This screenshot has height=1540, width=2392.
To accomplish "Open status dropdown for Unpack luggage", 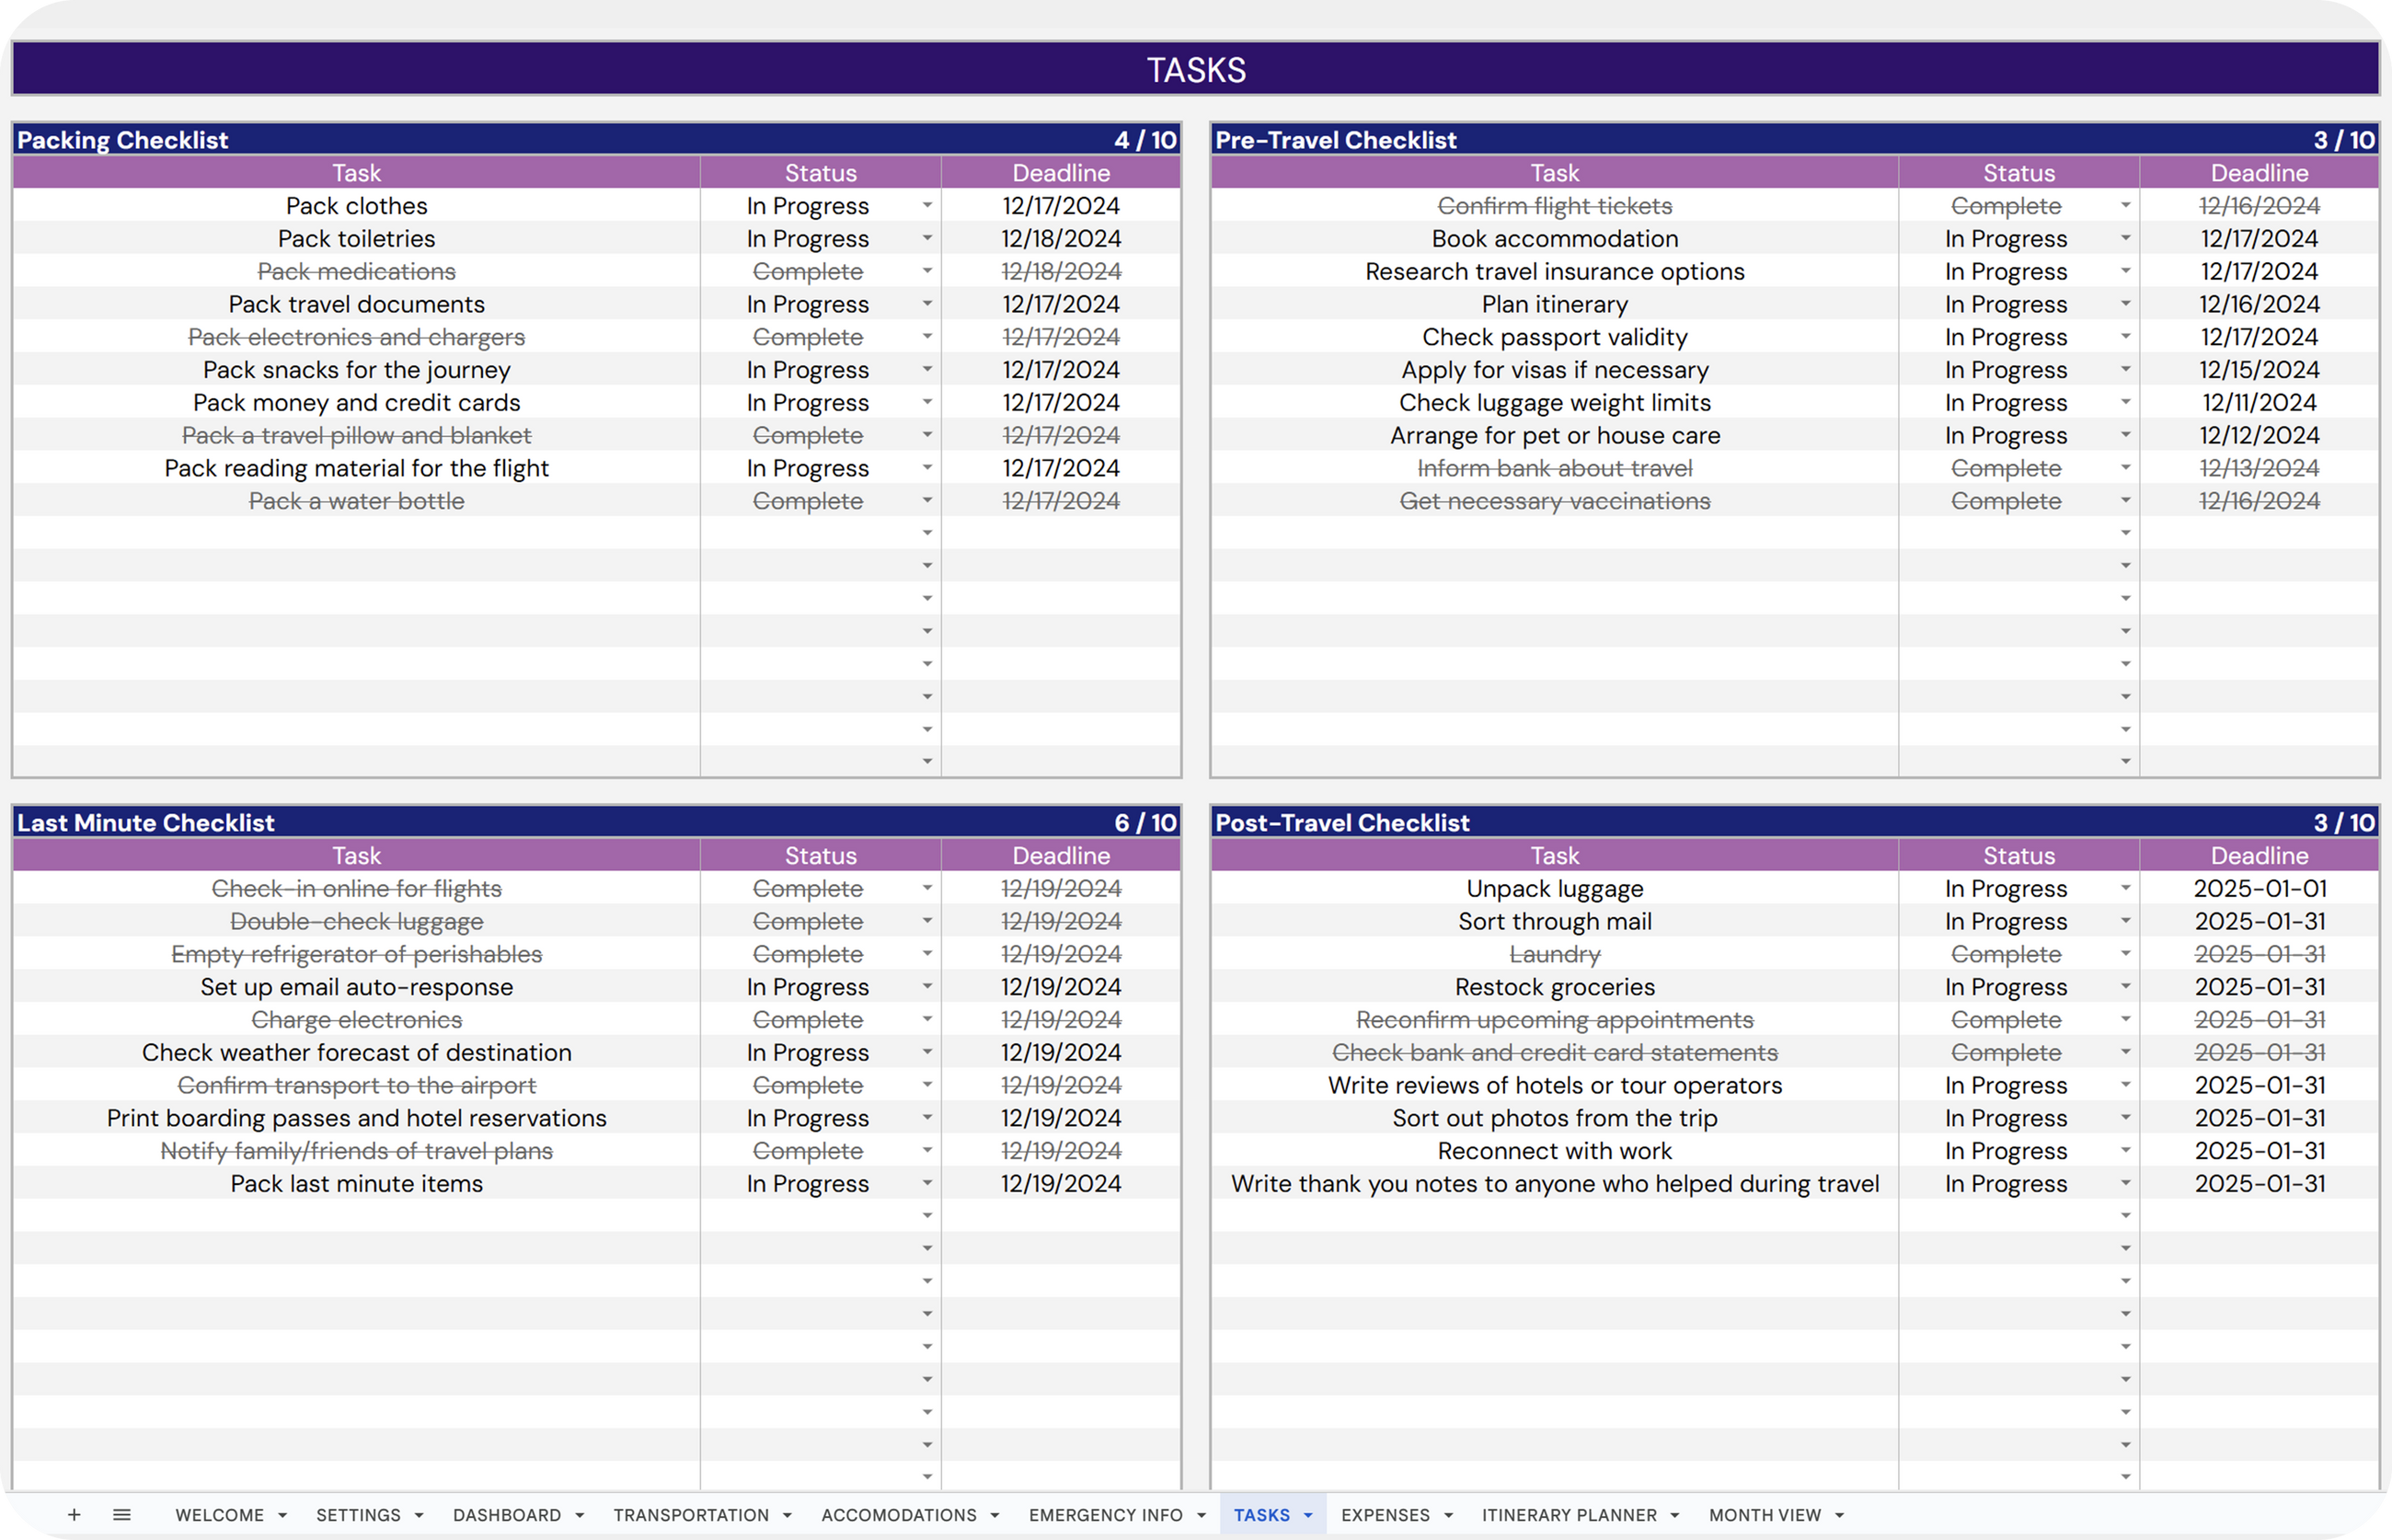I will point(2125,889).
